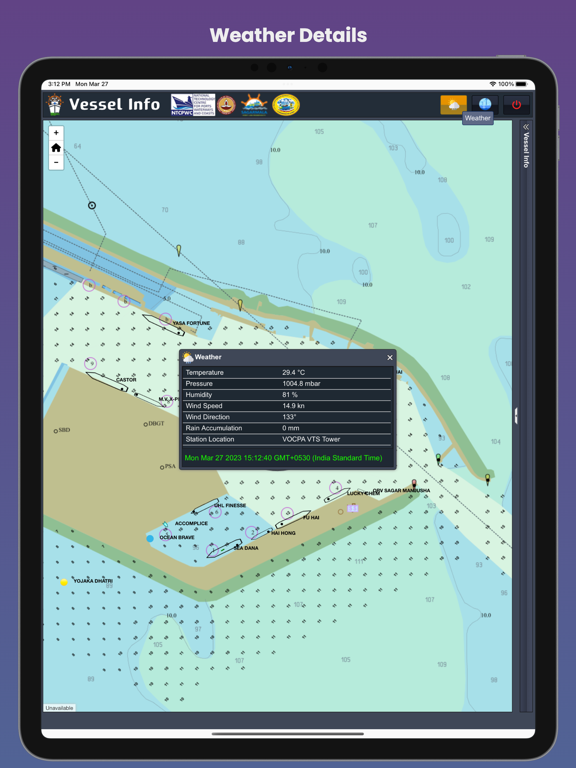Click the NTCPWC logo

[x=192, y=105]
